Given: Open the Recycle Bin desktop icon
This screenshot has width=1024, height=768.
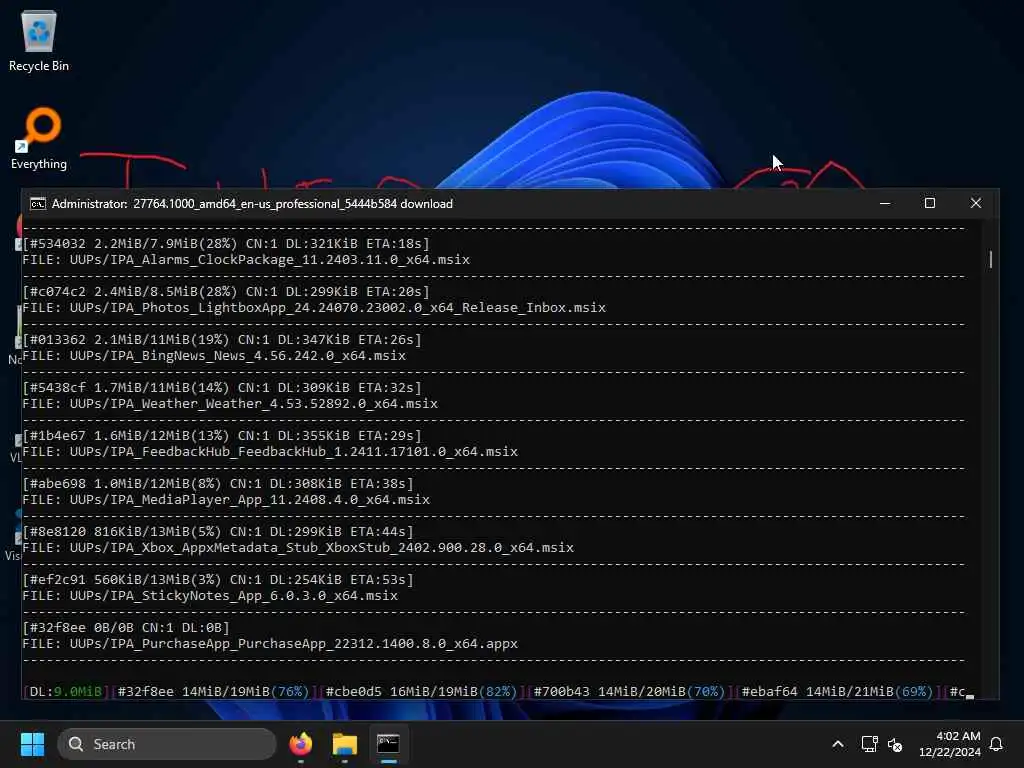Looking at the screenshot, I should tap(39, 40).
